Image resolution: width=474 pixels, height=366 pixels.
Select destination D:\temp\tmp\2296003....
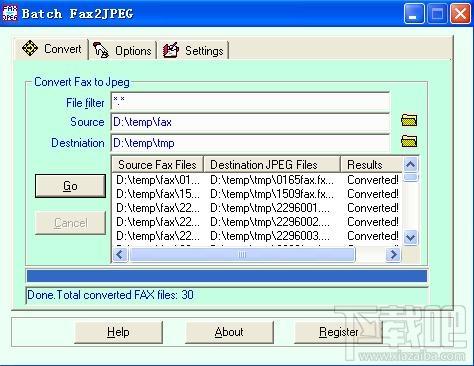pyautogui.click(x=270, y=236)
